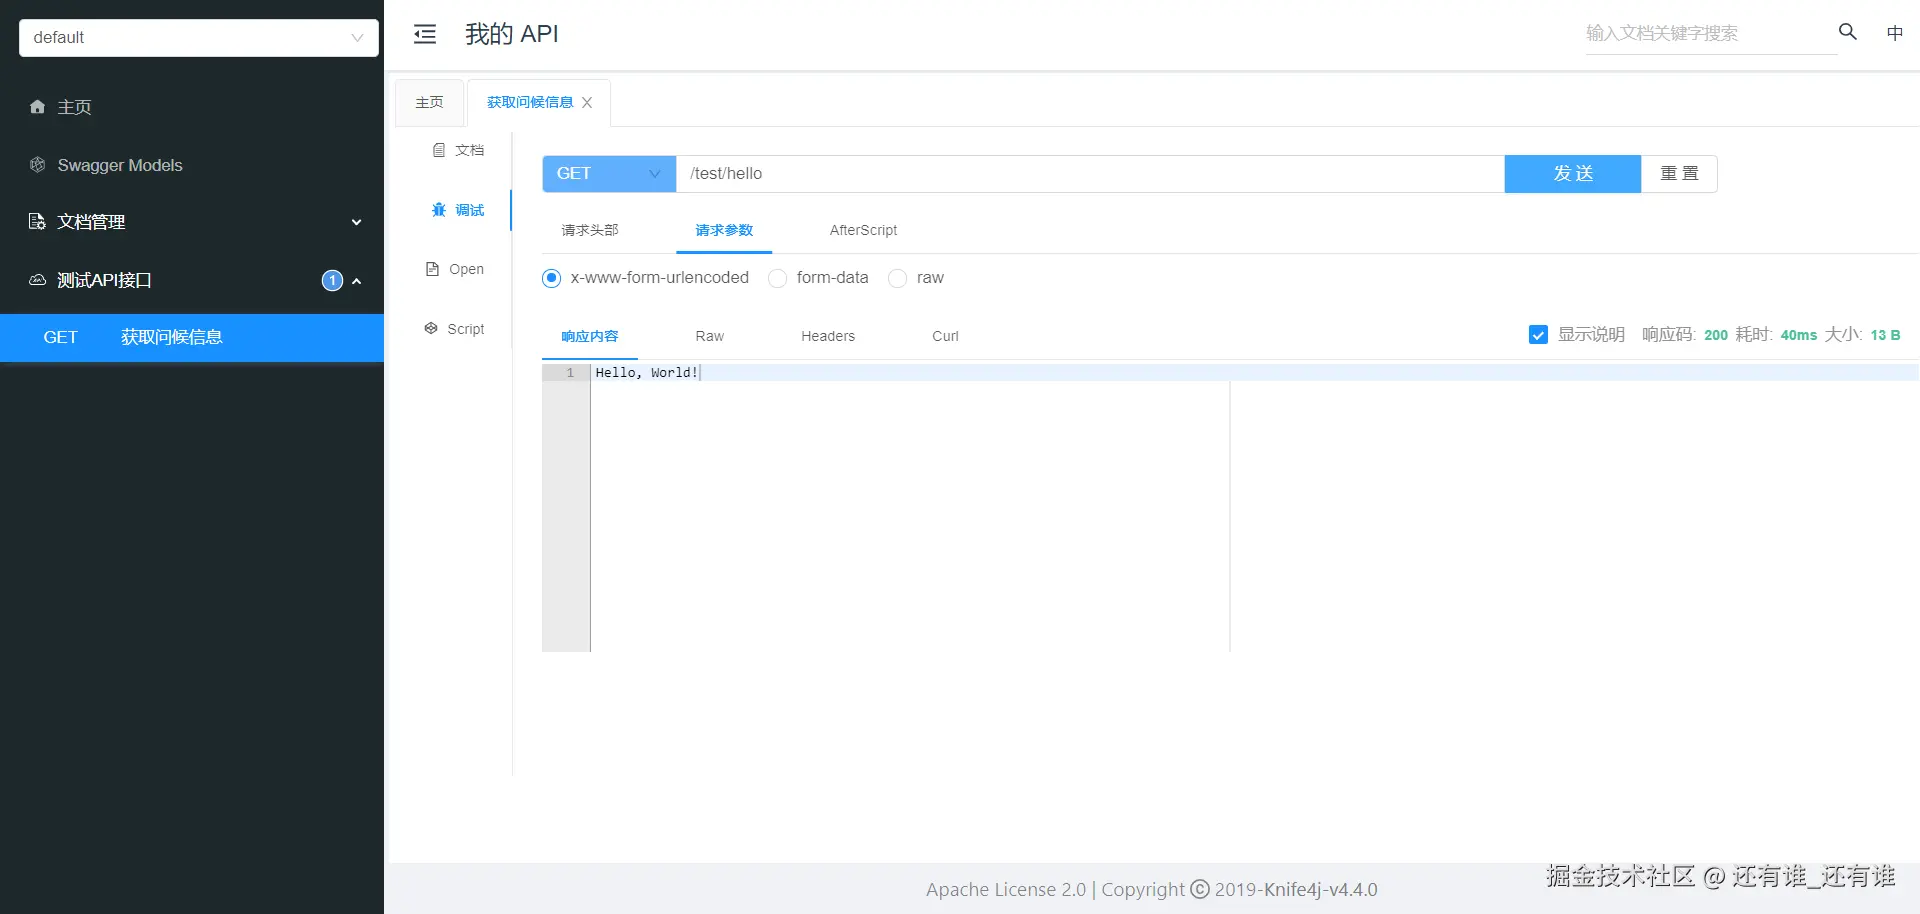Select the raw radio button
The width and height of the screenshot is (1920, 914).
897,278
